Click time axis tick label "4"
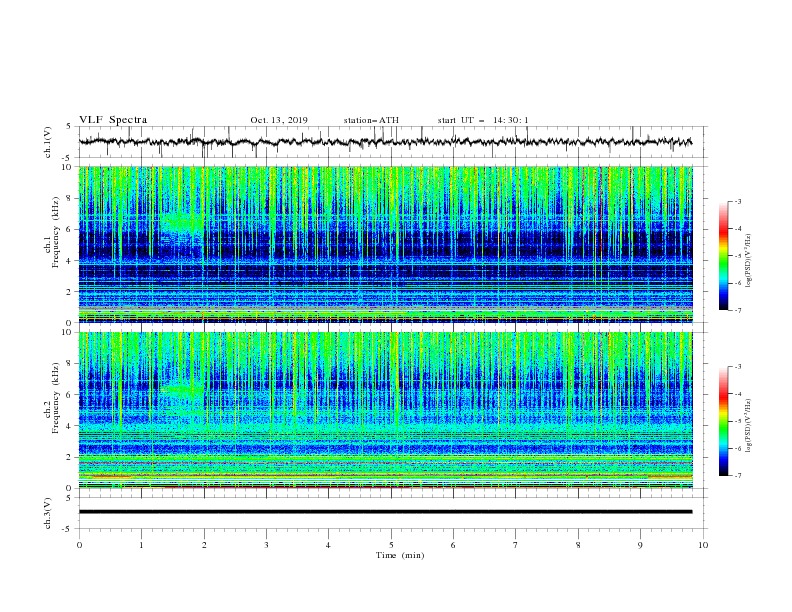 pos(328,545)
